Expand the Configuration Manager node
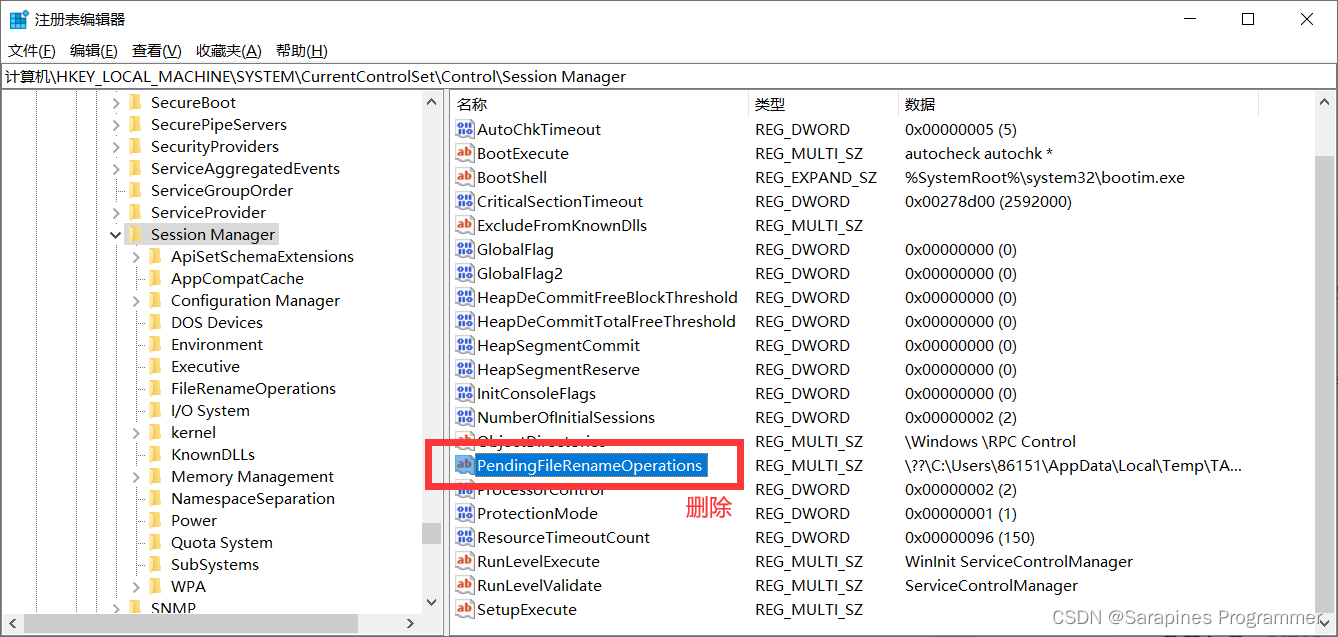Screen dimensions: 1338x637 pos(136,300)
